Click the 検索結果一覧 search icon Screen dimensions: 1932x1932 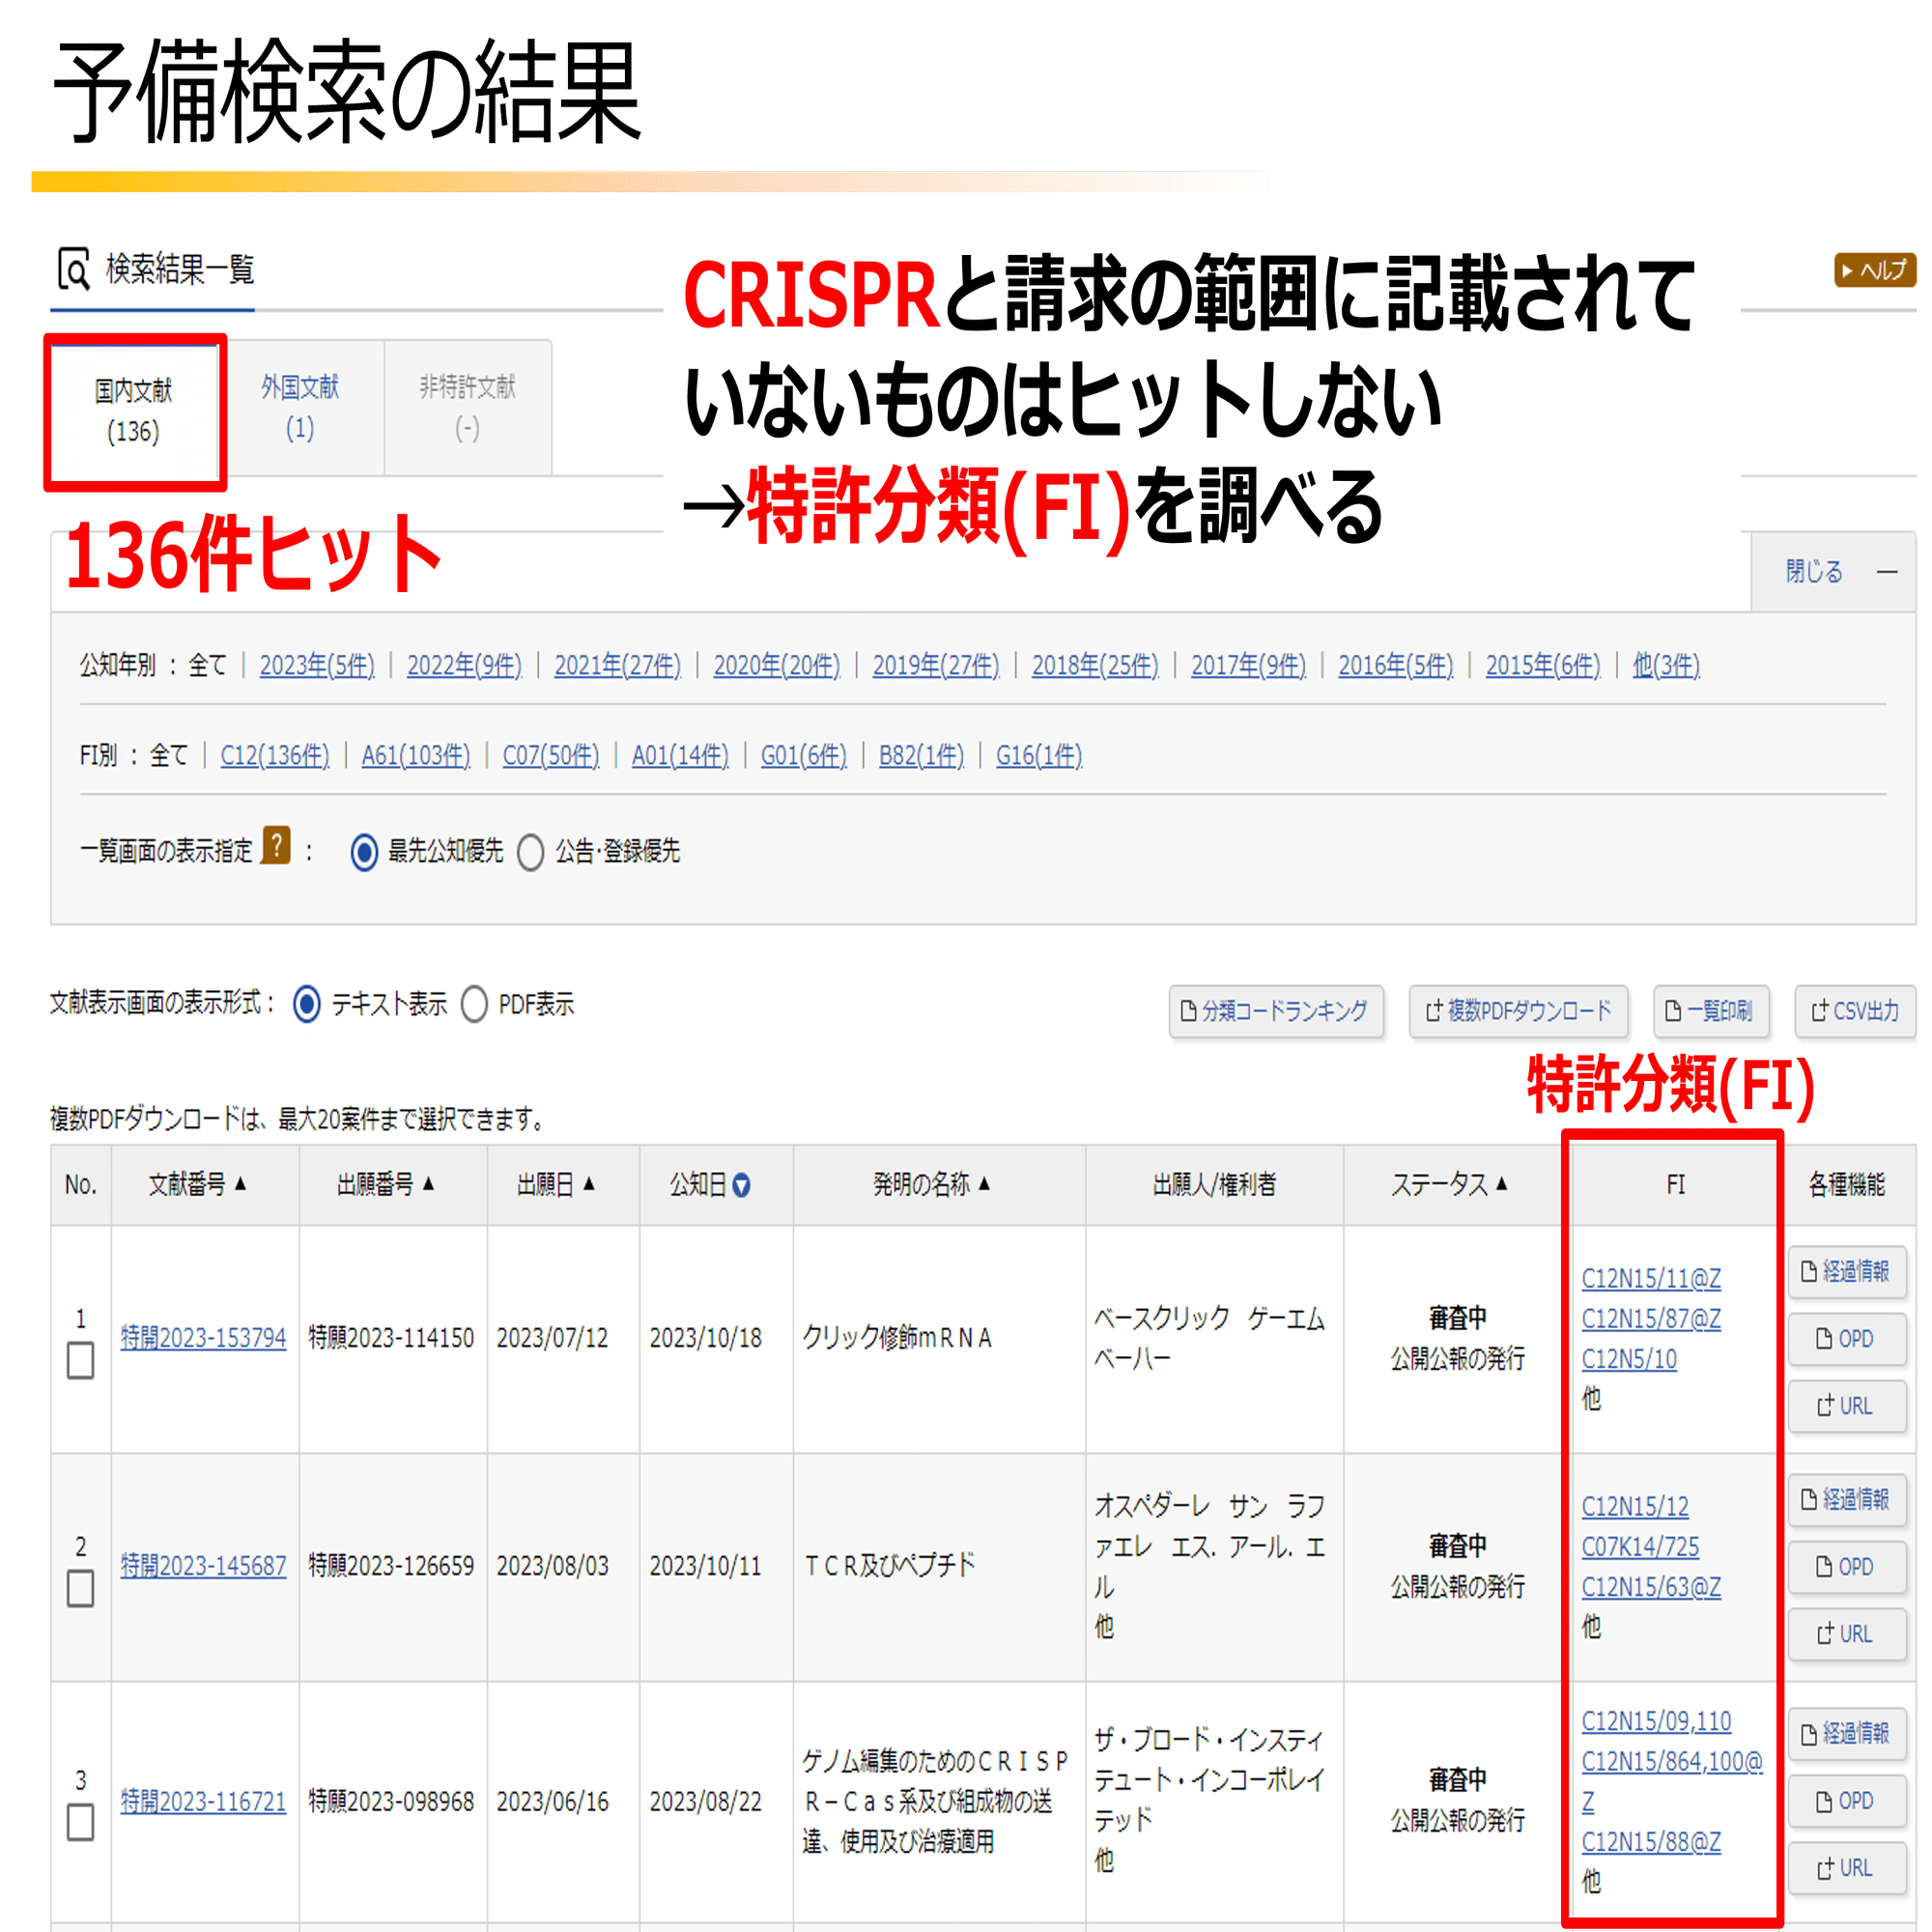pos(73,269)
